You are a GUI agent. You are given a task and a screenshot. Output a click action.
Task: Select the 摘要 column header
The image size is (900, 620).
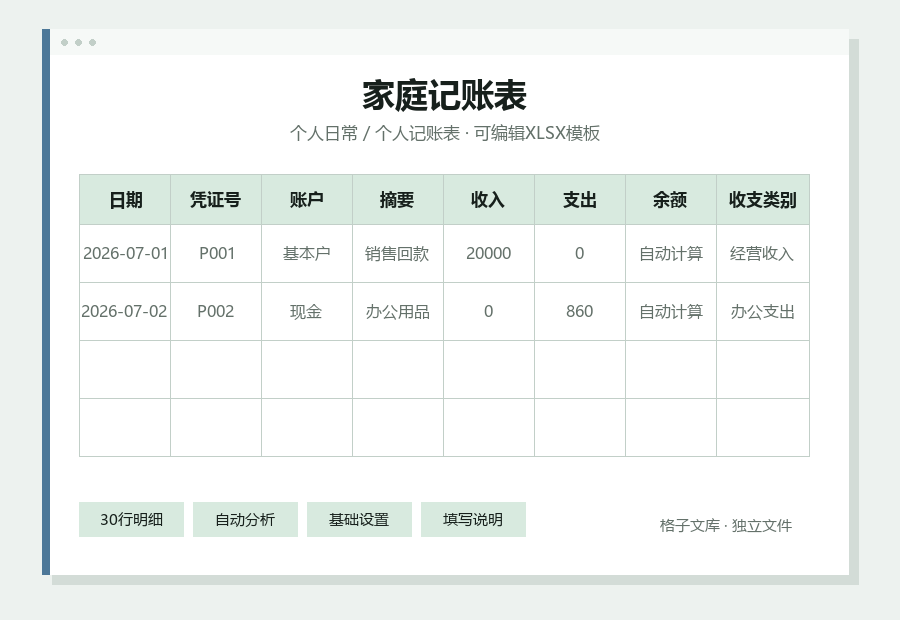tap(398, 200)
